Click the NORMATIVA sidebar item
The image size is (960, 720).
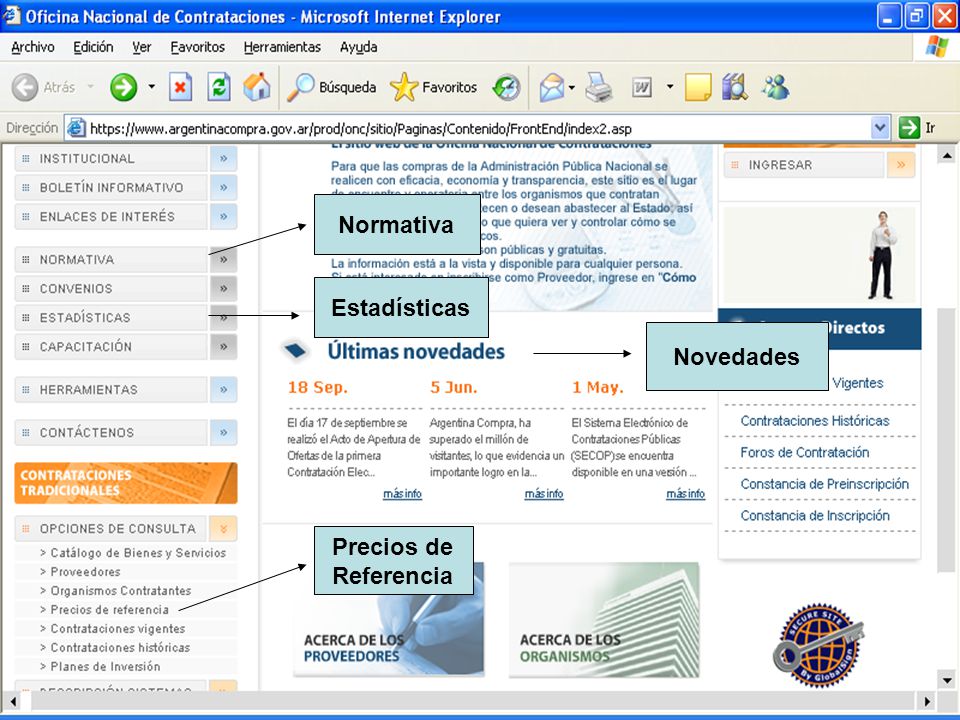click(111, 260)
